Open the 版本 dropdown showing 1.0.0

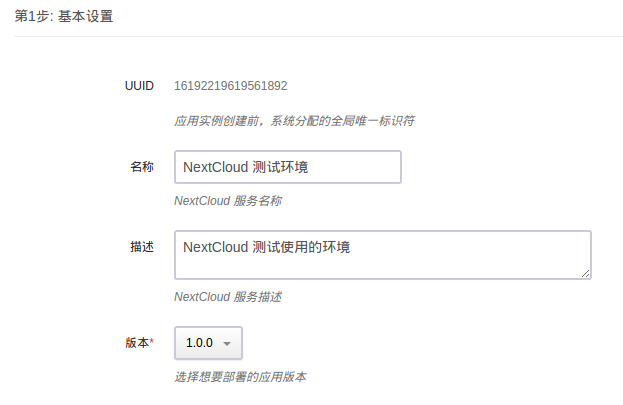click(208, 343)
